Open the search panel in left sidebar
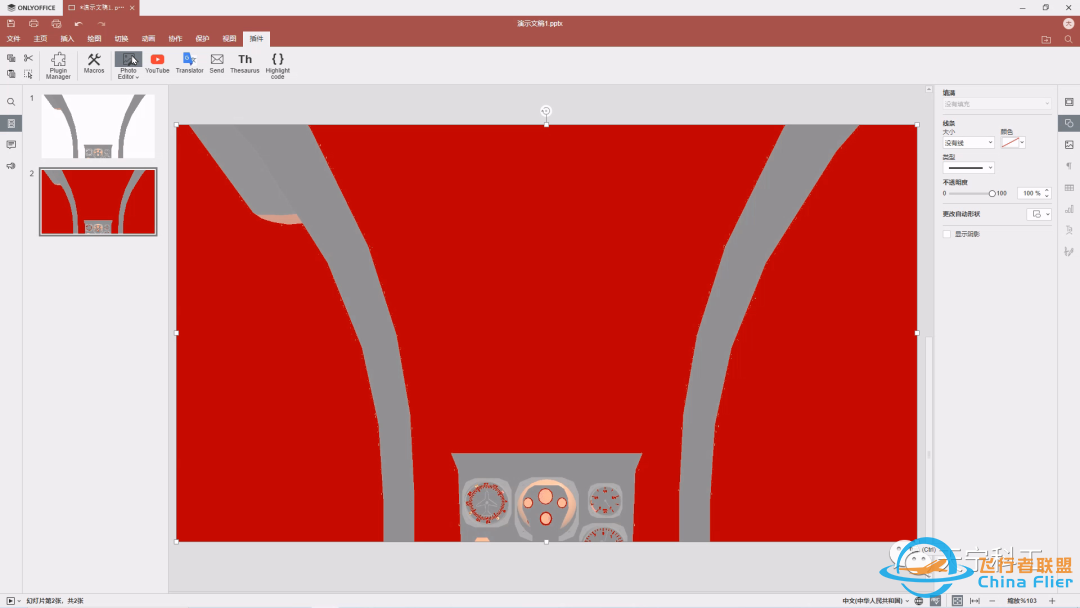 pyautogui.click(x=11, y=102)
